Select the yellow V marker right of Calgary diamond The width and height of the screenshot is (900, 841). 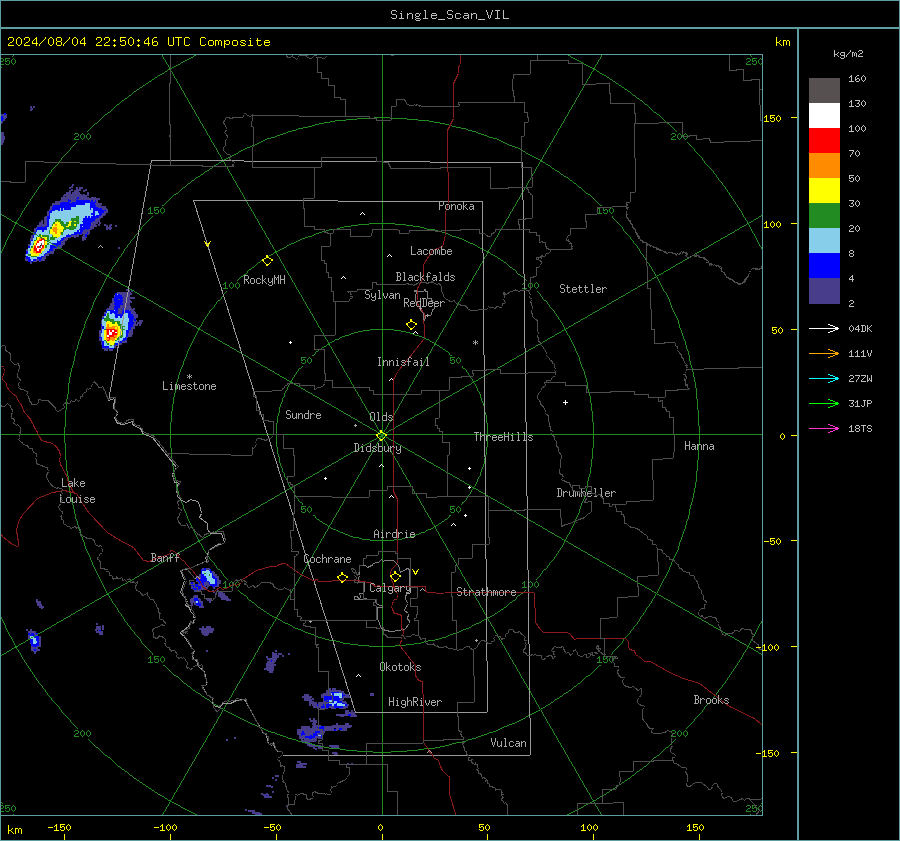(x=416, y=572)
